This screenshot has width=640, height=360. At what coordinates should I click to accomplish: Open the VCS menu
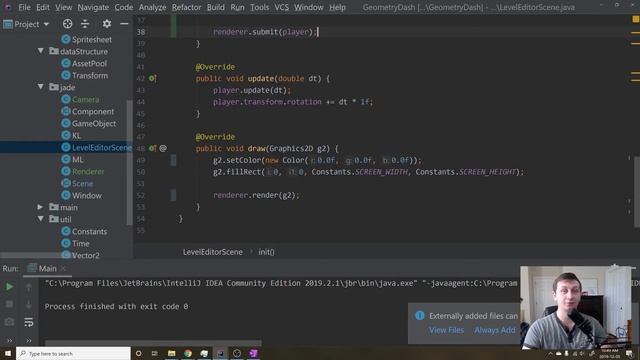tap(281, 7)
